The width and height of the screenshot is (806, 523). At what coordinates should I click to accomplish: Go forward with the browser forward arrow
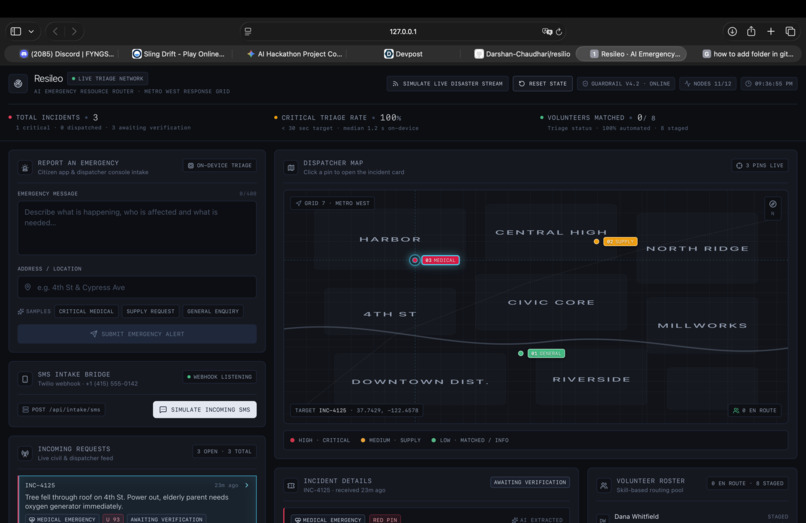tap(74, 31)
